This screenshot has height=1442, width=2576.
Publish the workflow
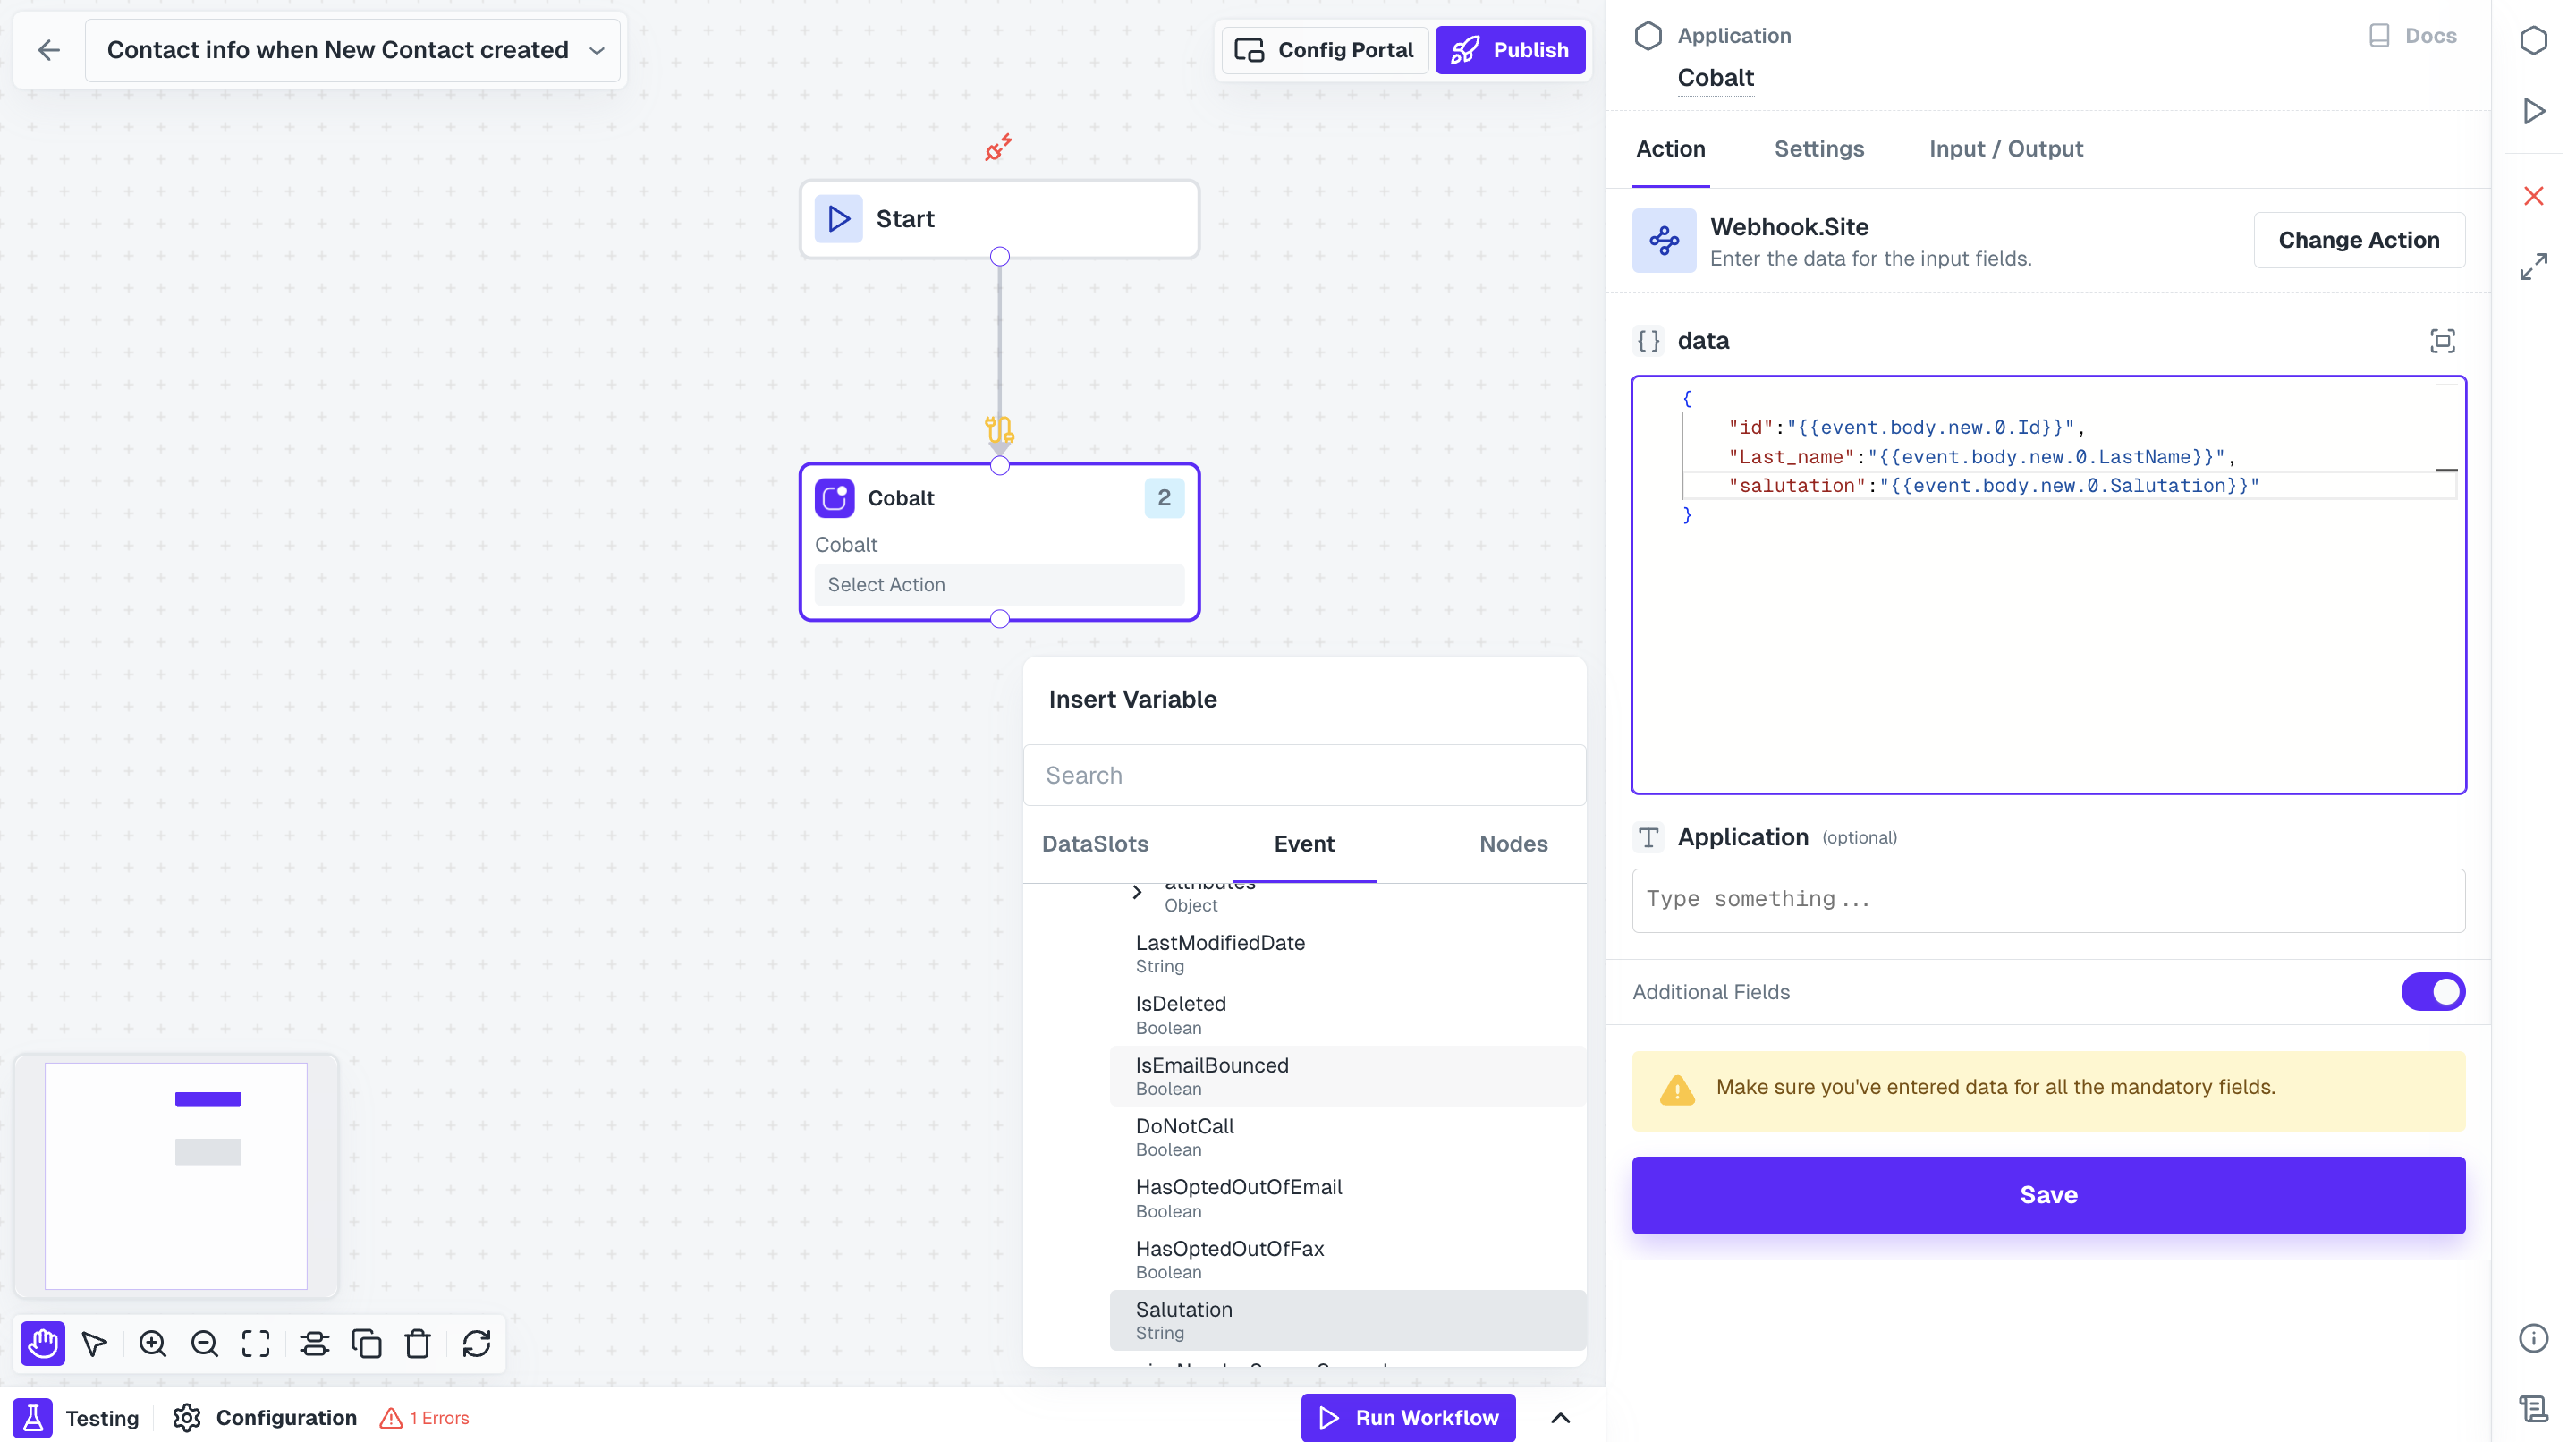tap(1510, 50)
